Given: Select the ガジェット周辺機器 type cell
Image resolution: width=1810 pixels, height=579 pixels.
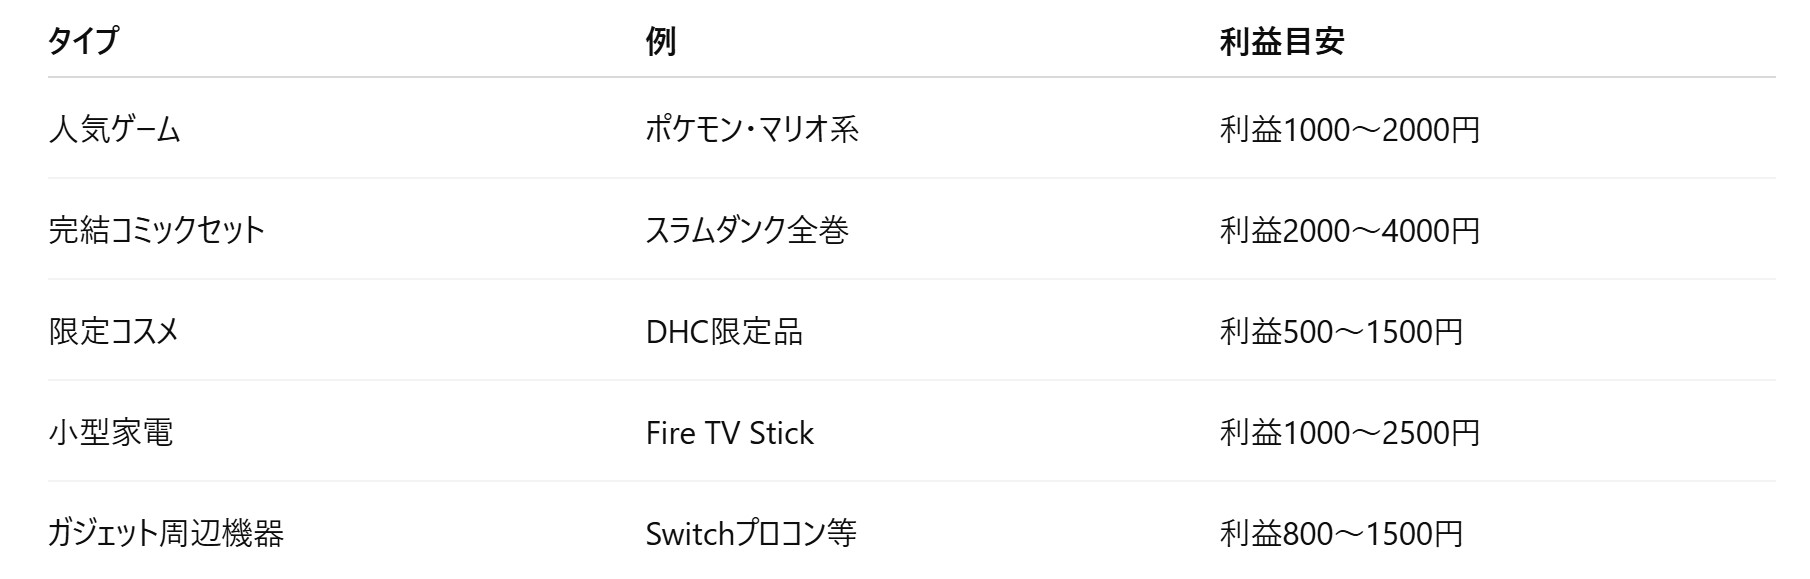Looking at the screenshot, I should (166, 534).
